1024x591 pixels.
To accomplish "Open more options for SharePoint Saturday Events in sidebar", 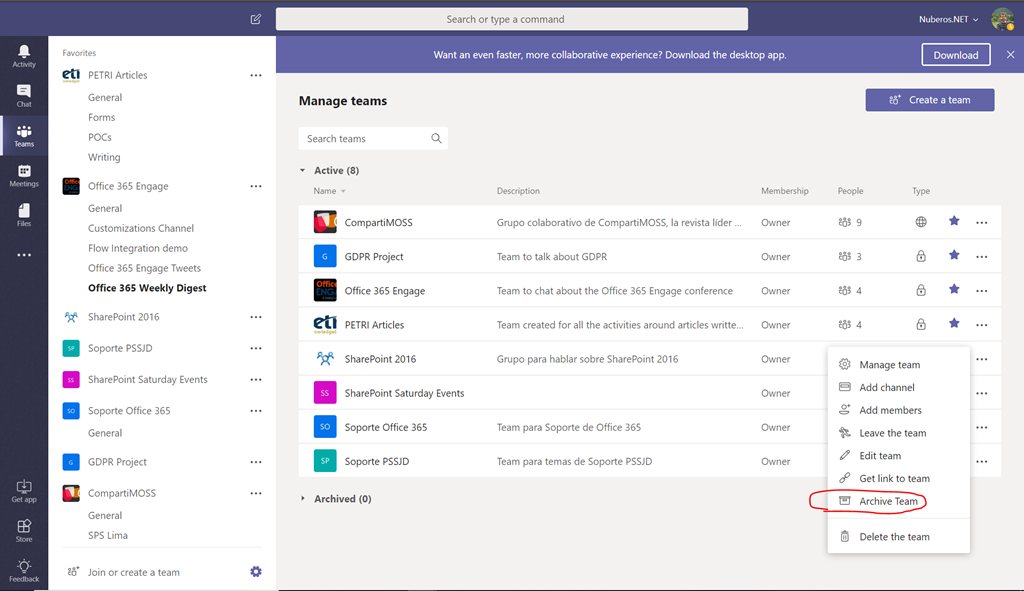I will pyautogui.click(x=256, y=379).
